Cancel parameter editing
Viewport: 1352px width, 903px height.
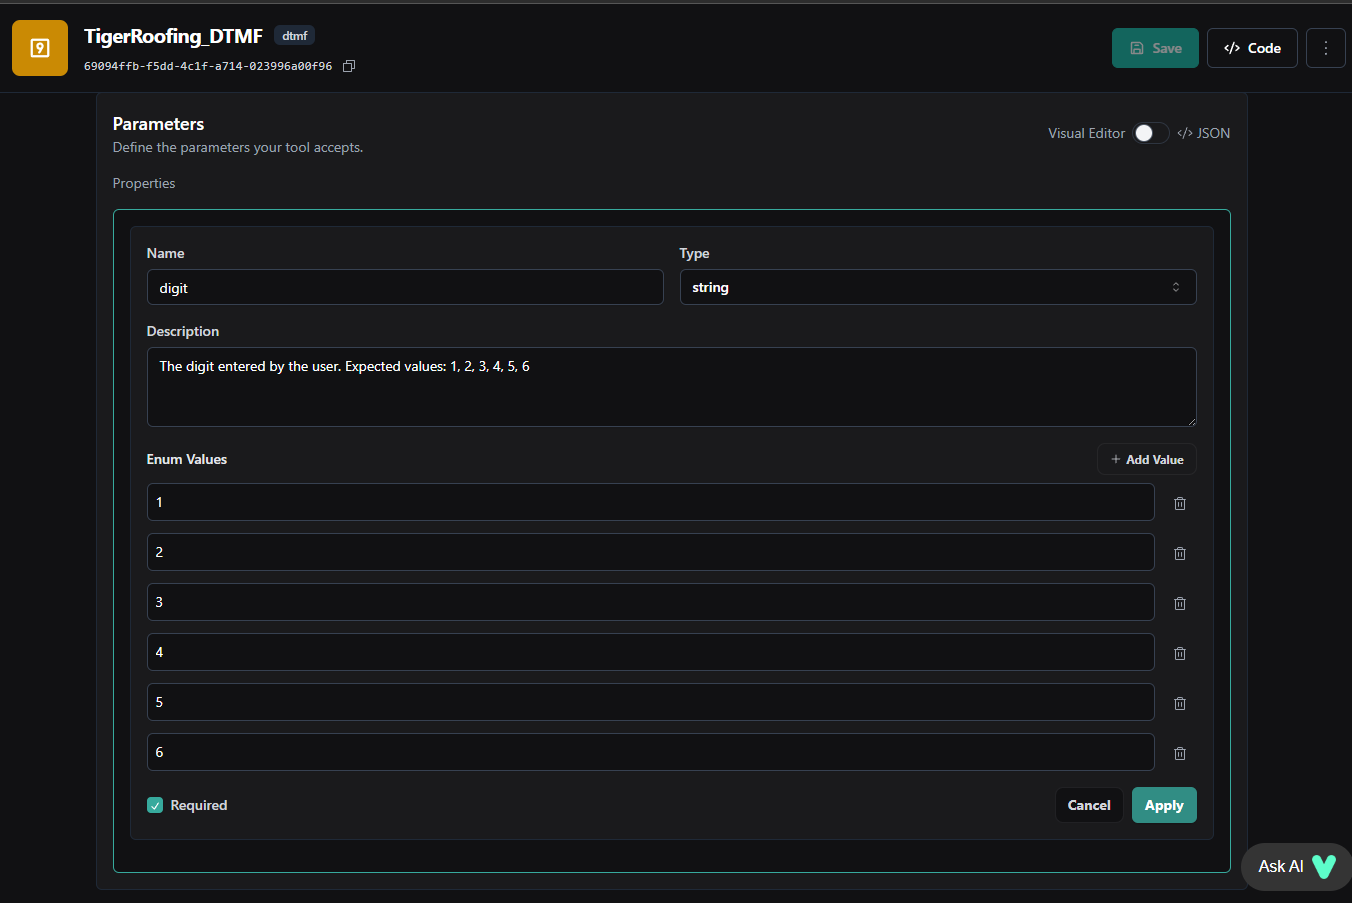[x=1089, y=805]
